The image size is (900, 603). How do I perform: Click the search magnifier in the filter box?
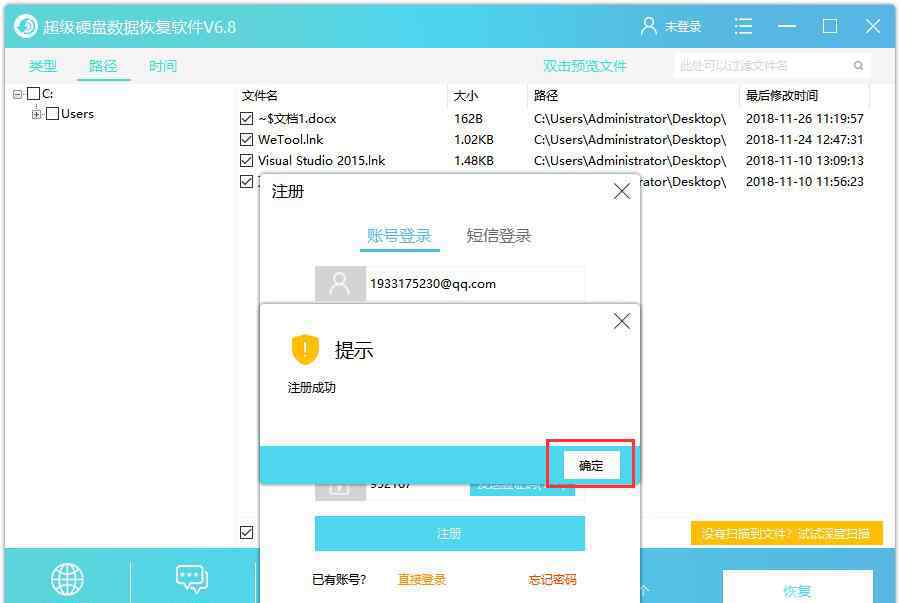pyautogui.click(x=858, y=66)
